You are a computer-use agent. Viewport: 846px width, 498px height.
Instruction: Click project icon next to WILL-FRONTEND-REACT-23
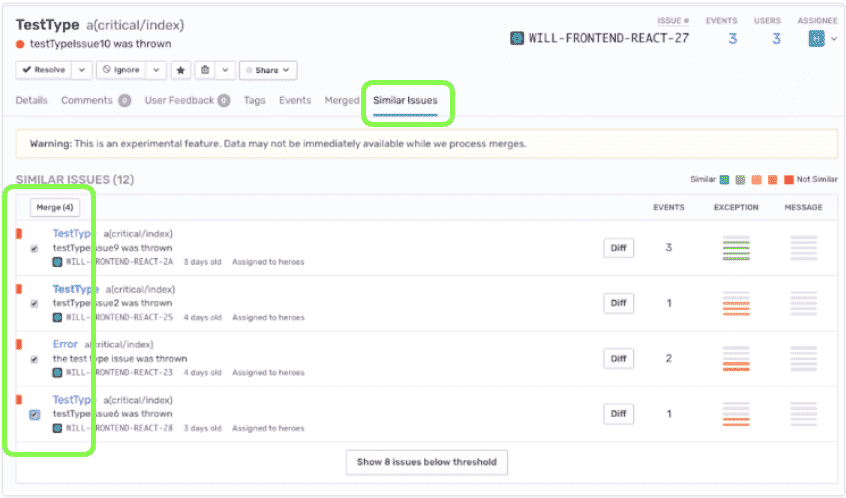coord(58,373)
